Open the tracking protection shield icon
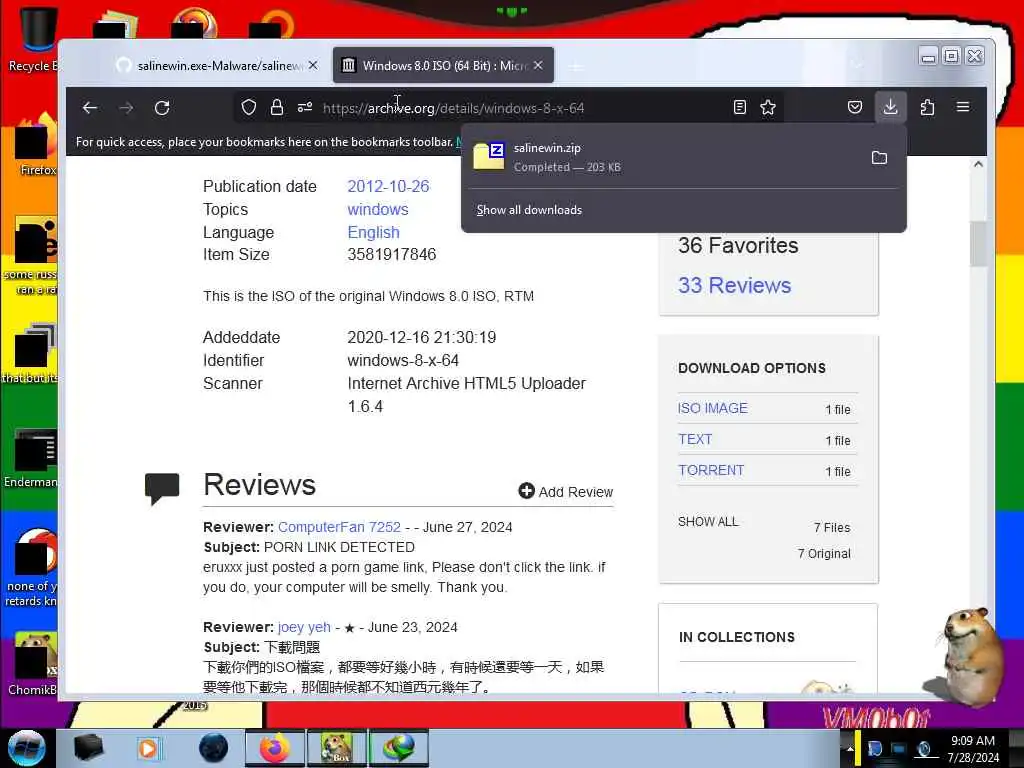 (249, 108)
